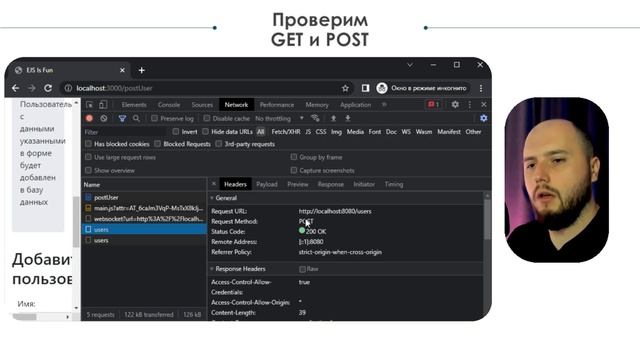Open the Memory tab

click(x=317, y=105)
